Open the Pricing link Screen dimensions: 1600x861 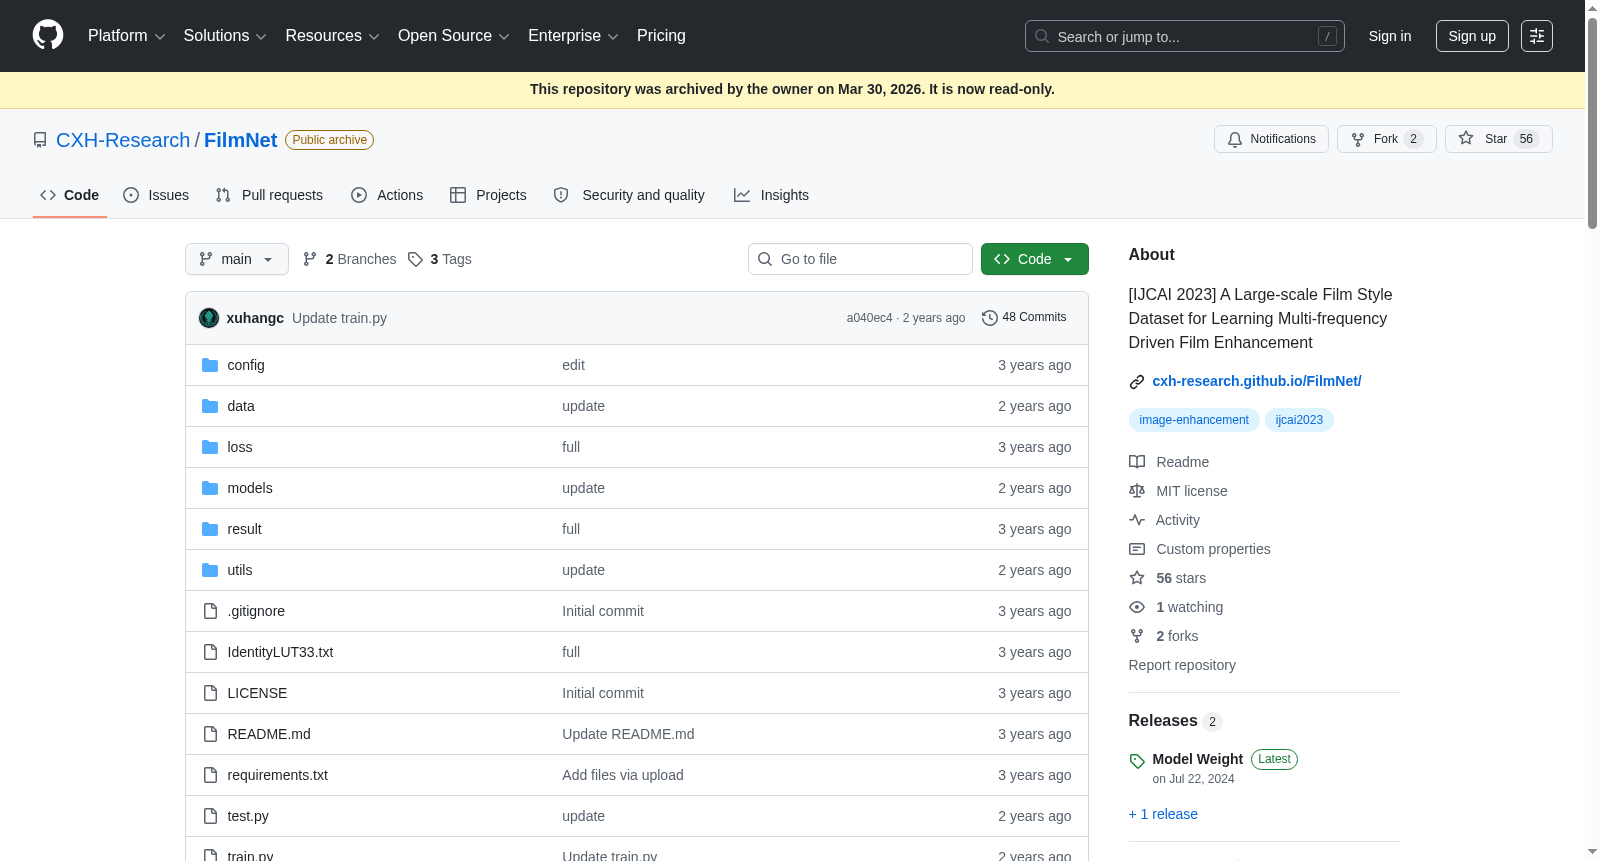click(661, 36)
